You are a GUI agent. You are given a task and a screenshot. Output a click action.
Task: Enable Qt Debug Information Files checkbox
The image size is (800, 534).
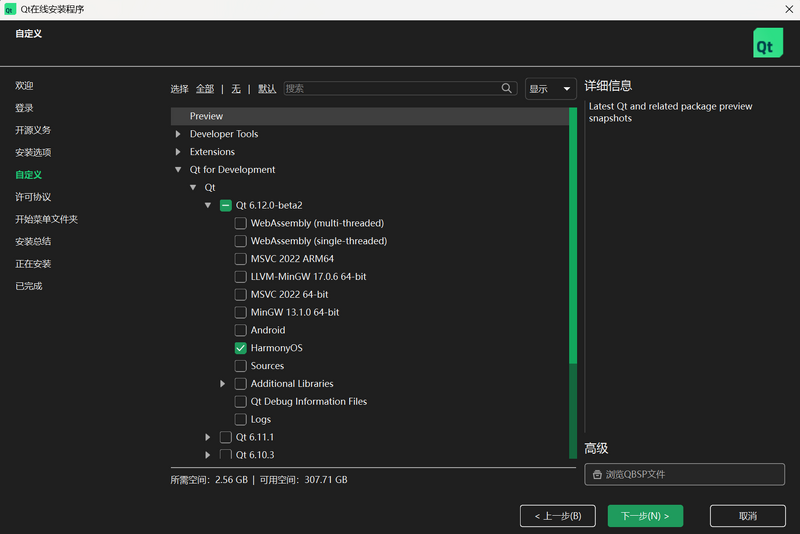(240, 401)
